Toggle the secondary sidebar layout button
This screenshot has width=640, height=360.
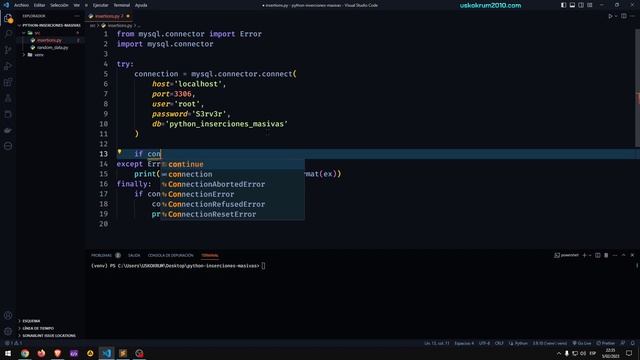click(x=581, y=5)
